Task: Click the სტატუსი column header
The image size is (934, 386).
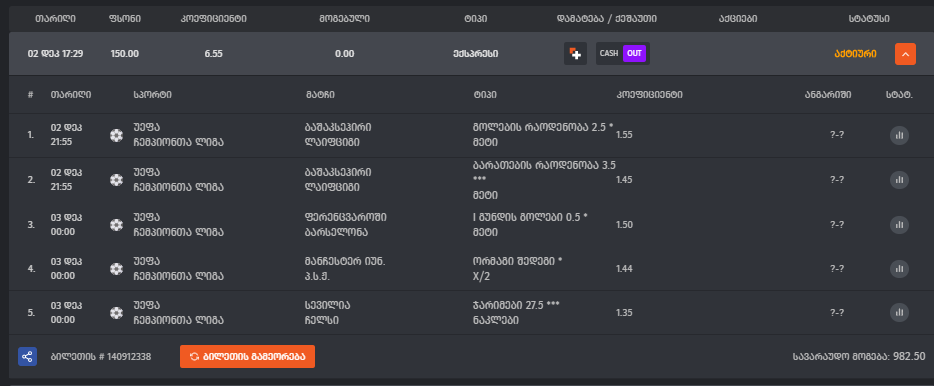Action: click(x=869, y=18)
